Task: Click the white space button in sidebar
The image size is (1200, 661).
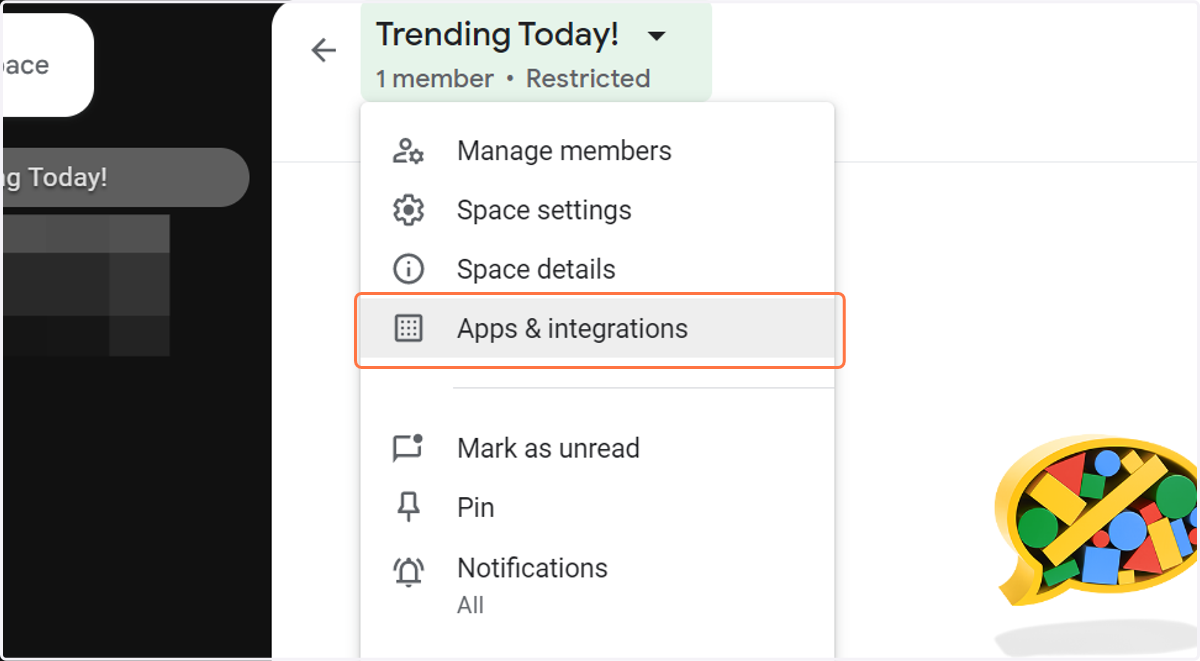Action: tap(48, 65)
